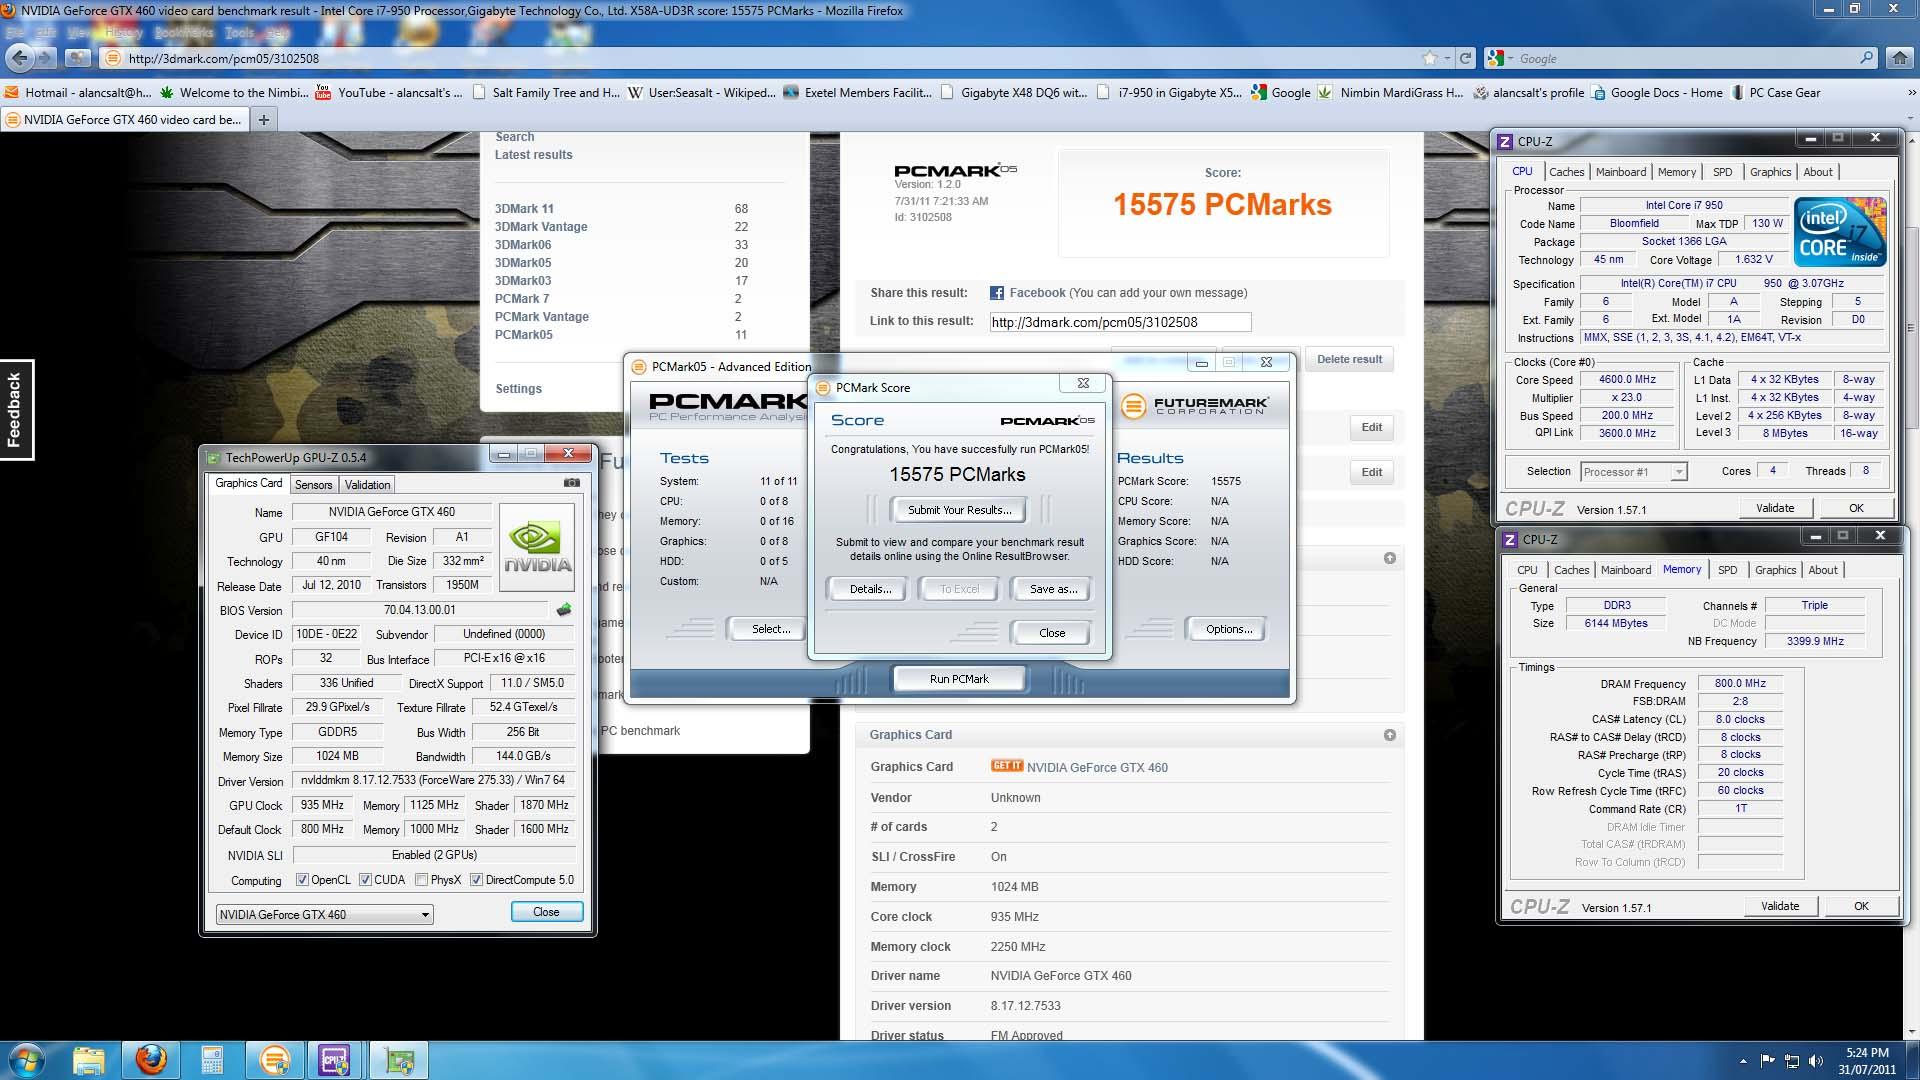Open Mainboard tab in upper CPU-Z window

coord(1620,172)
